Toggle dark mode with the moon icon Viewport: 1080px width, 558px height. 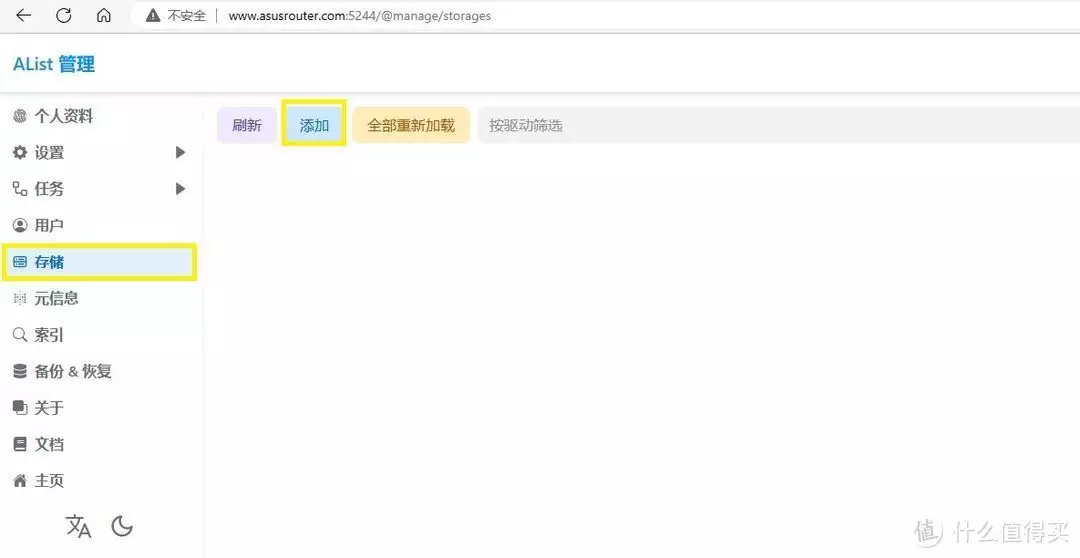[122, 527]
